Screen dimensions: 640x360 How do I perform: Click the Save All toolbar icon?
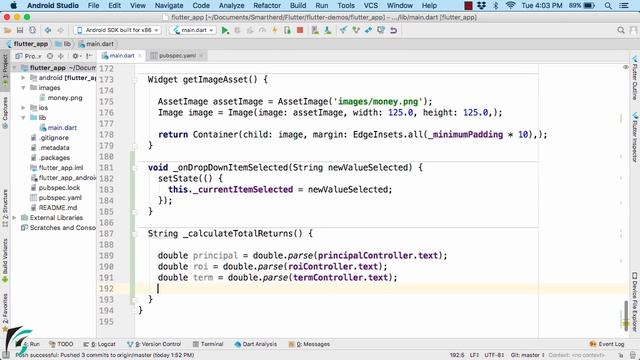[x=20, y=30]
